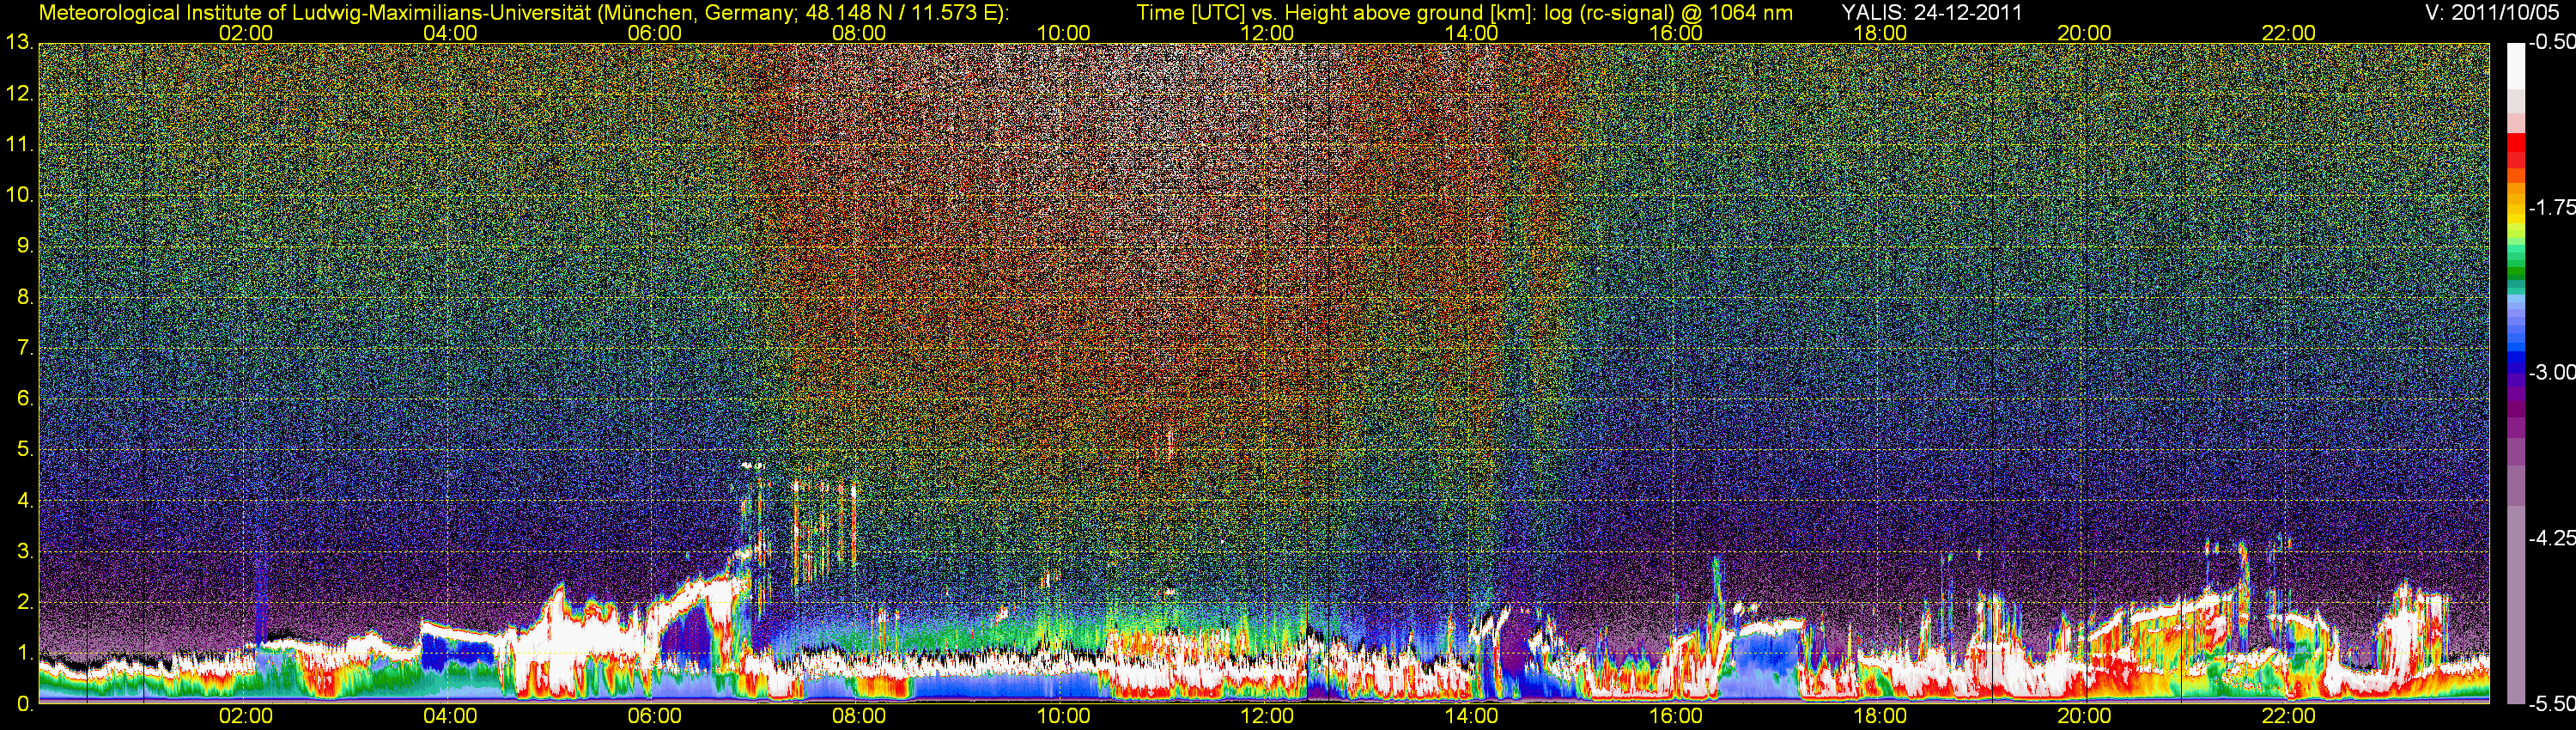Image resolution: width=2576 pixels, height=730 pixels.
Task: Click the -5.50 colorbar scale value
Action: click(2552, 704)
